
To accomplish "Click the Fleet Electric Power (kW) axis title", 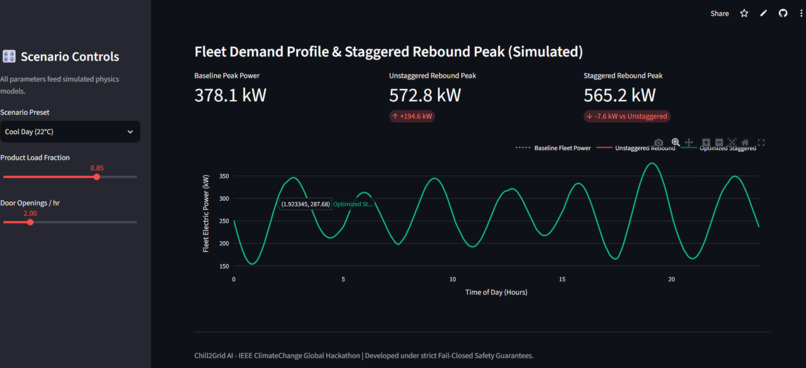I will pos(206,213).
